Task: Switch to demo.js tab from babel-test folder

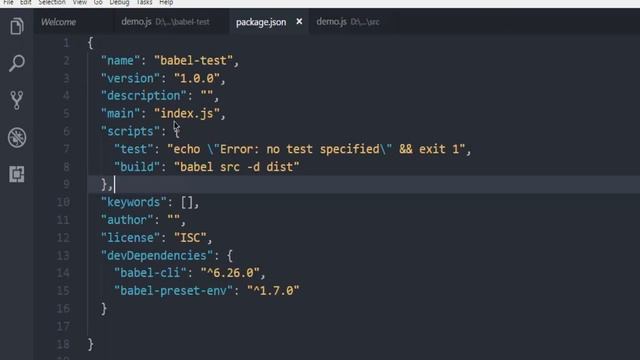Action: 165,22
